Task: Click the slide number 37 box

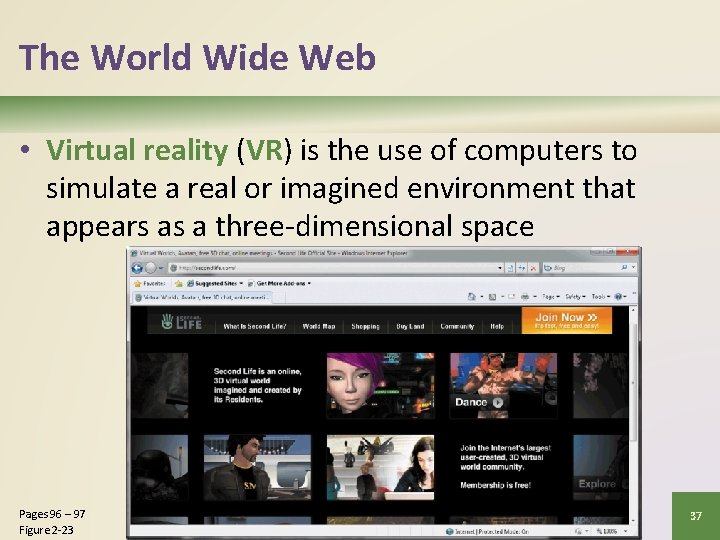Action: tap(696, 516)
